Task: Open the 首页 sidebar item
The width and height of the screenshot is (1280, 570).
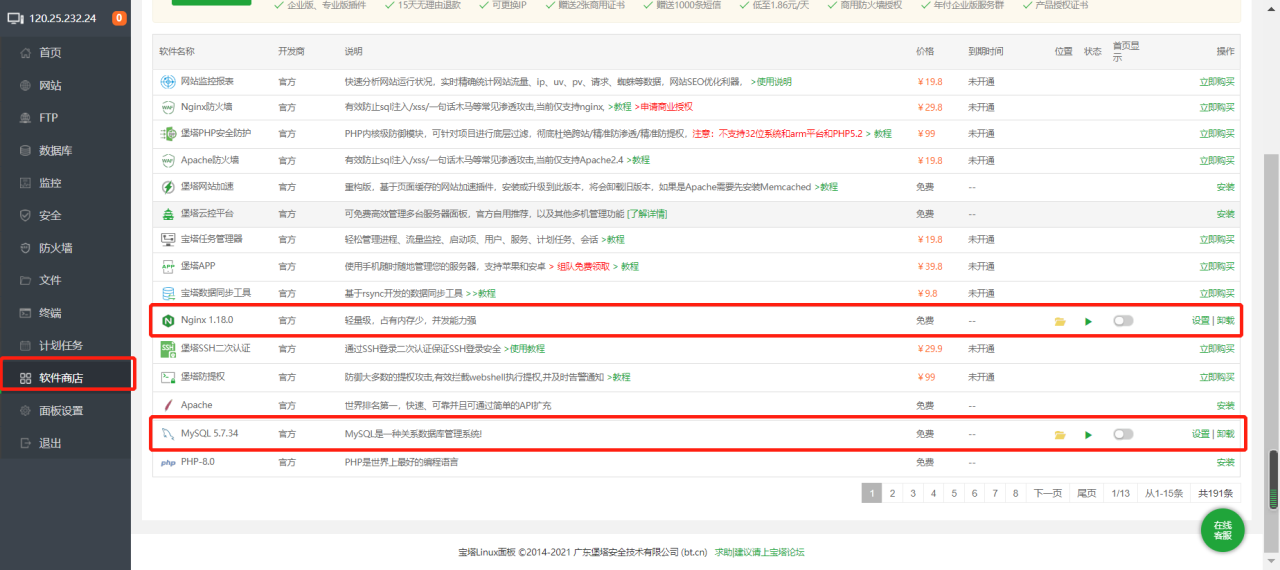Action: tap(65, 52)
